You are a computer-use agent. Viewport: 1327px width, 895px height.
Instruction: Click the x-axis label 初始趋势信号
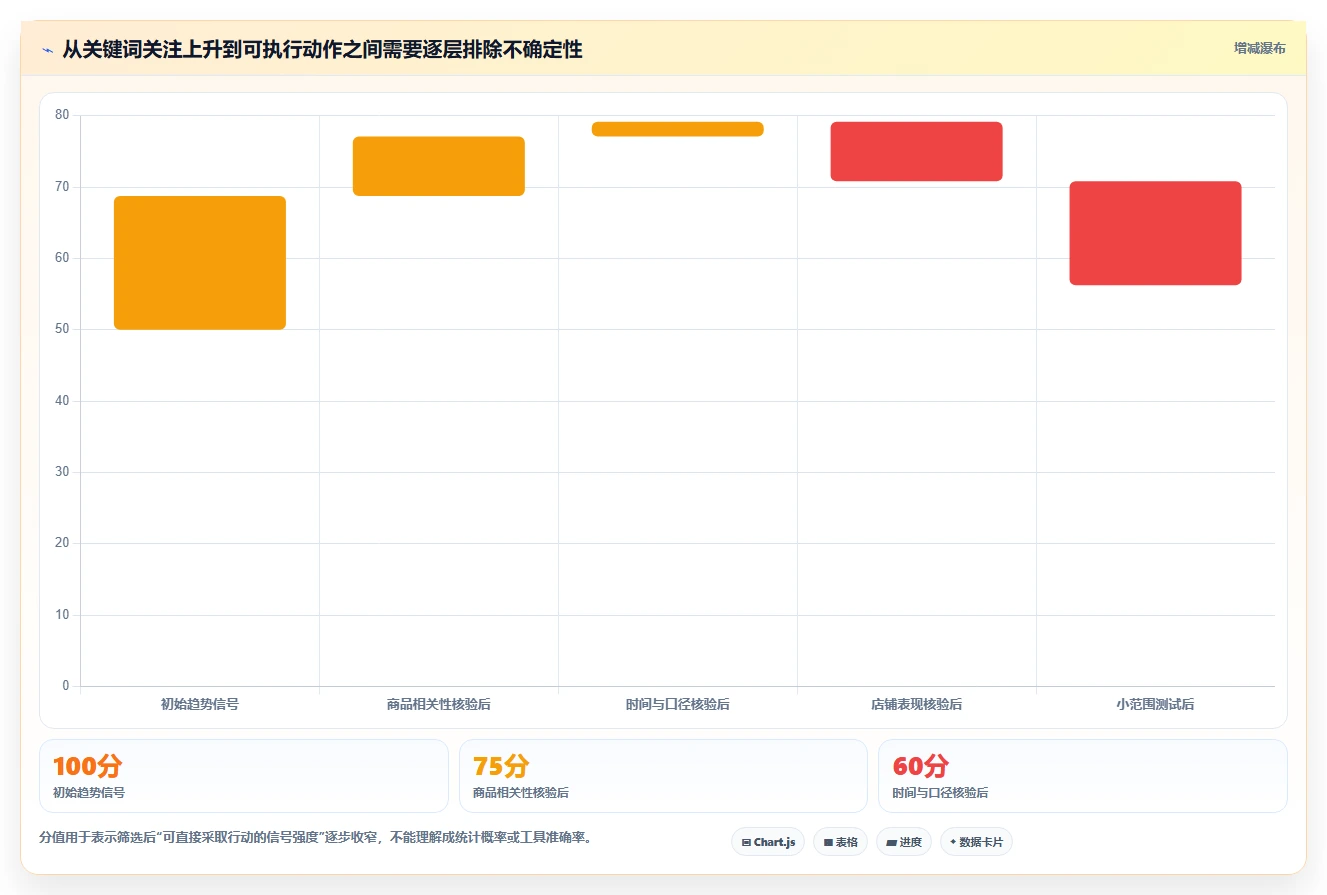tap(200, 704)
